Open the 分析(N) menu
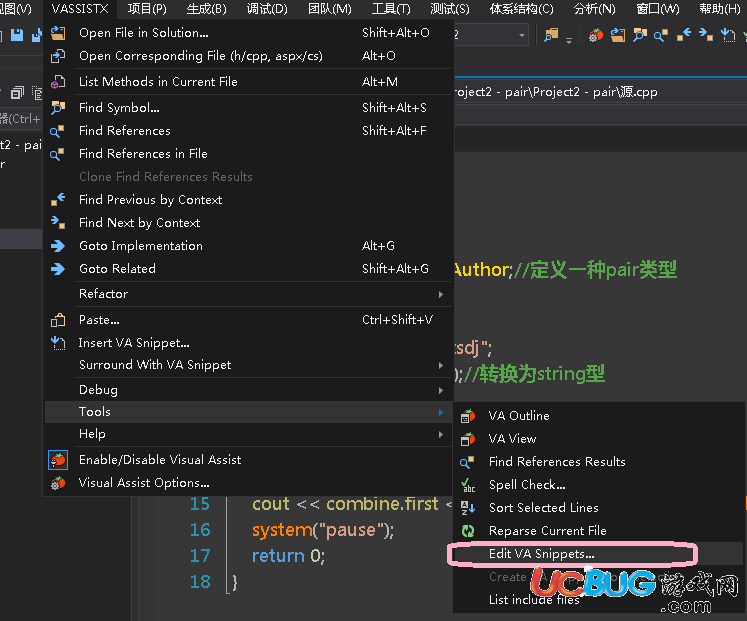Screen dimensions: 747x621 (595, 9)
